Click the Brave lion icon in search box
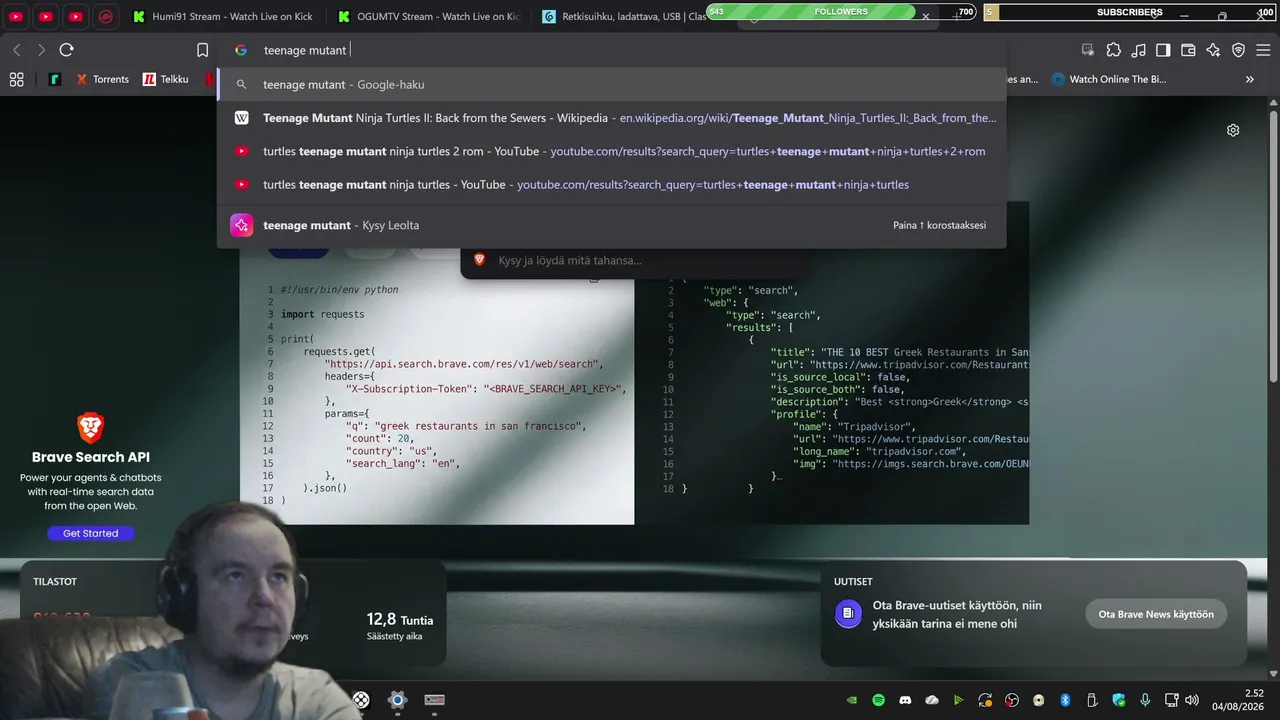Viewport: 1280px width, 720px height. [479, 260]
